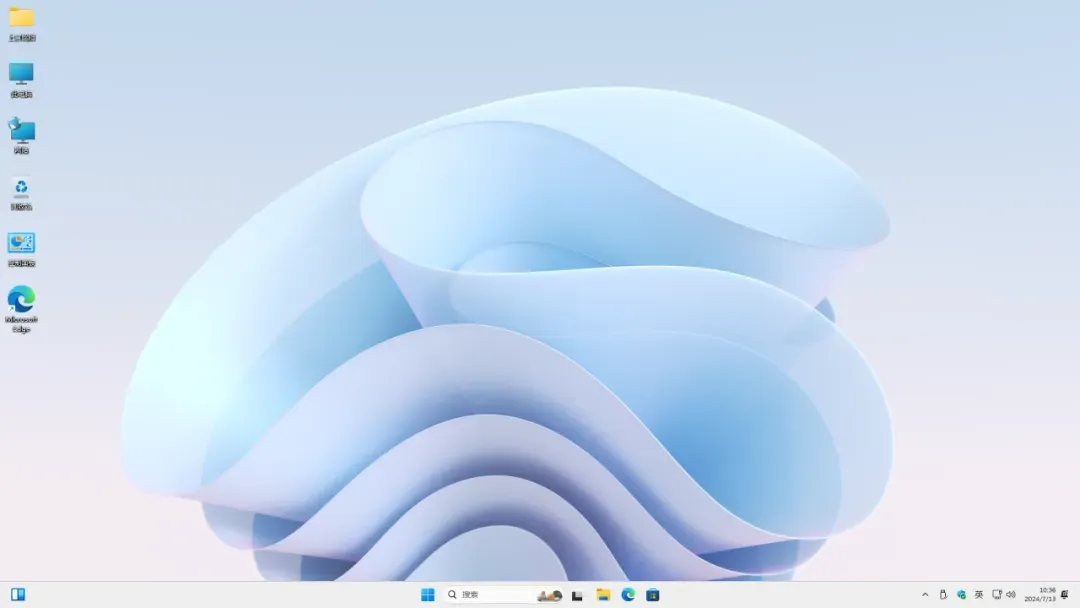The width and height of the screenshot is (1080, 608).
Task: Select the yellow folder desktop icon
Action: (21, 23)
